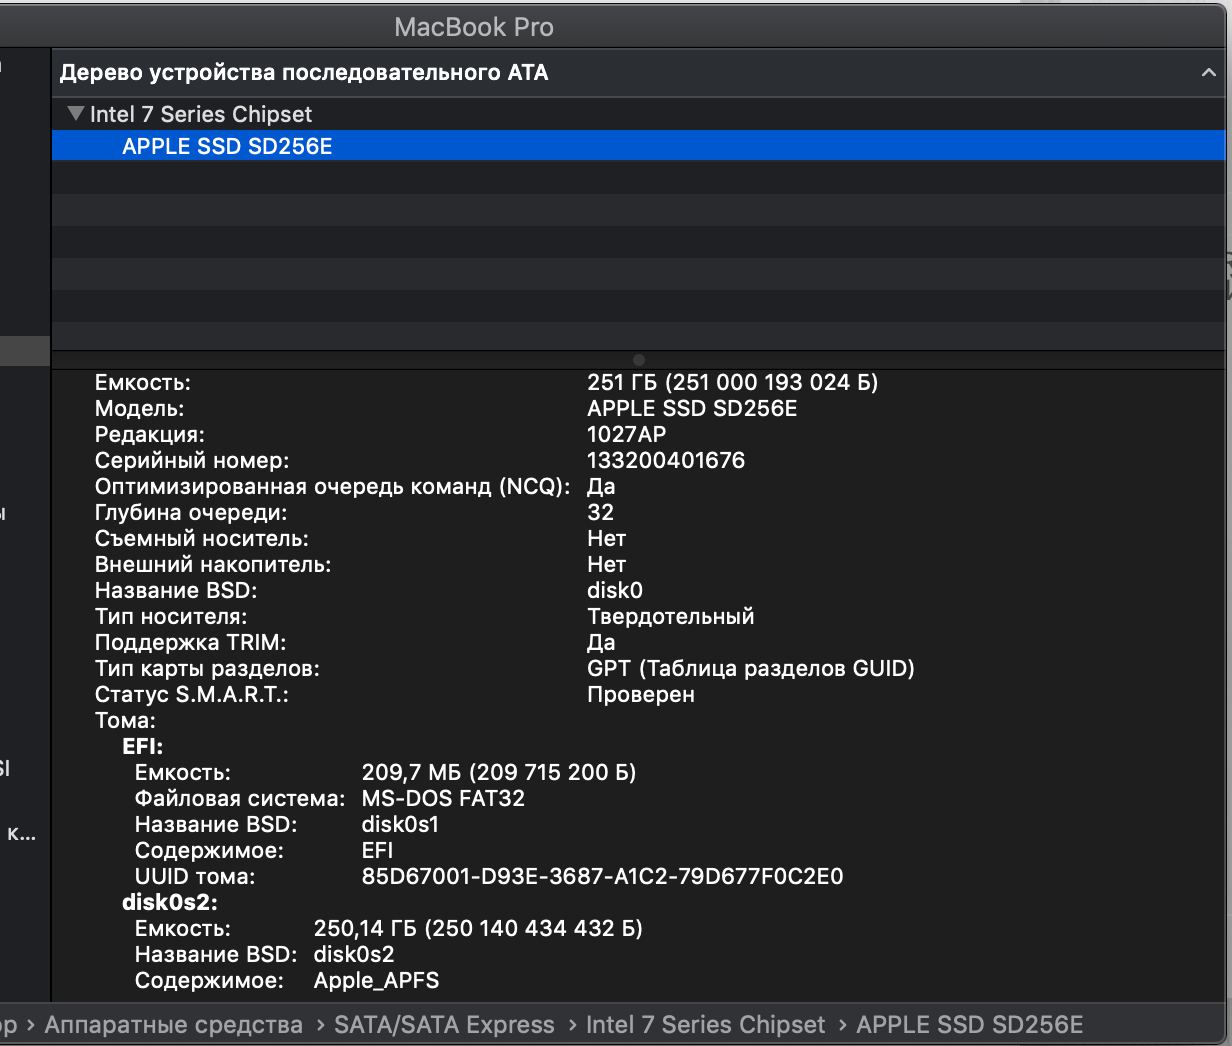Screen dimensions: 1232x1046
Task: Click the media type value 'Твердотельный'
Action: pyautogui.click(x=671, y=617)
